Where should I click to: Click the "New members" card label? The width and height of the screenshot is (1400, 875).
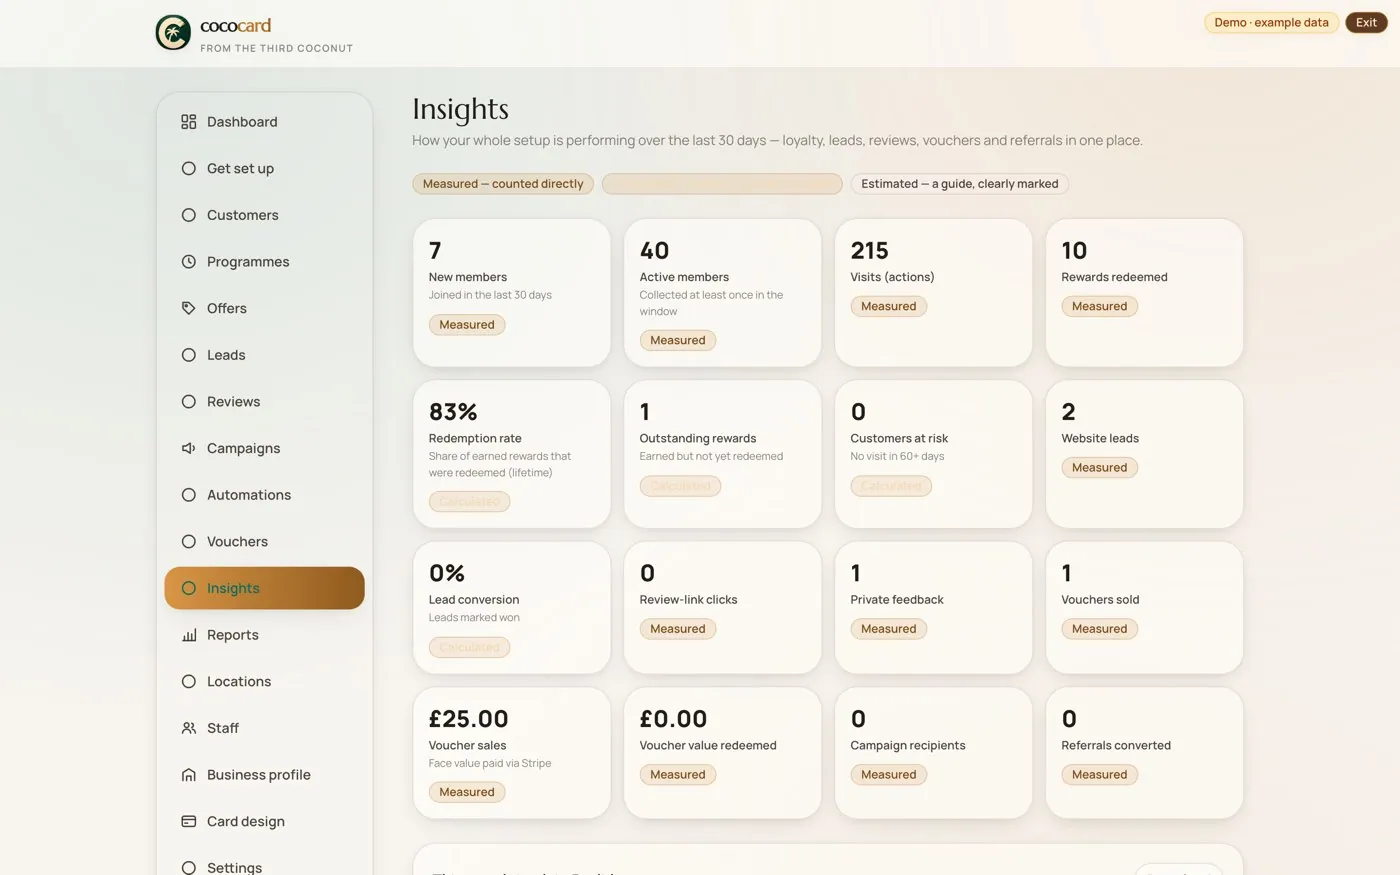point(467,277)
